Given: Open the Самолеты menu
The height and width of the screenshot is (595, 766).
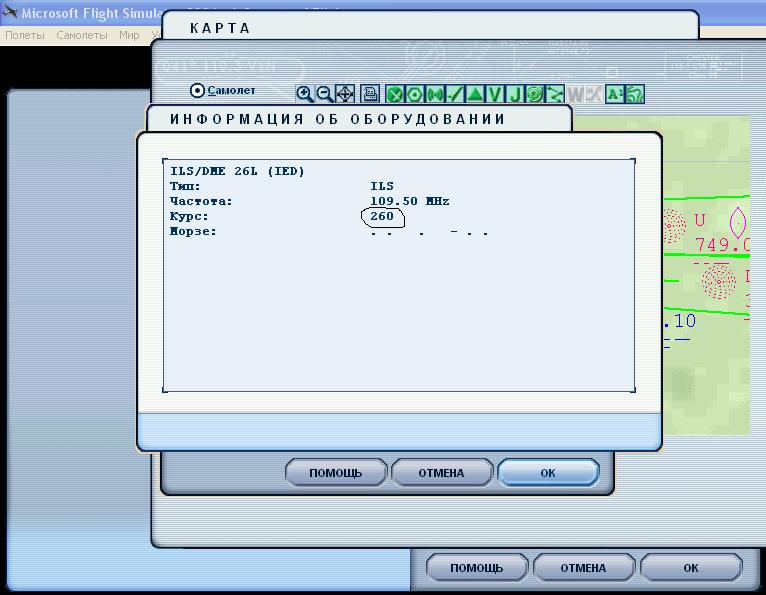Looking at the screenshot, I should [81, 35].
